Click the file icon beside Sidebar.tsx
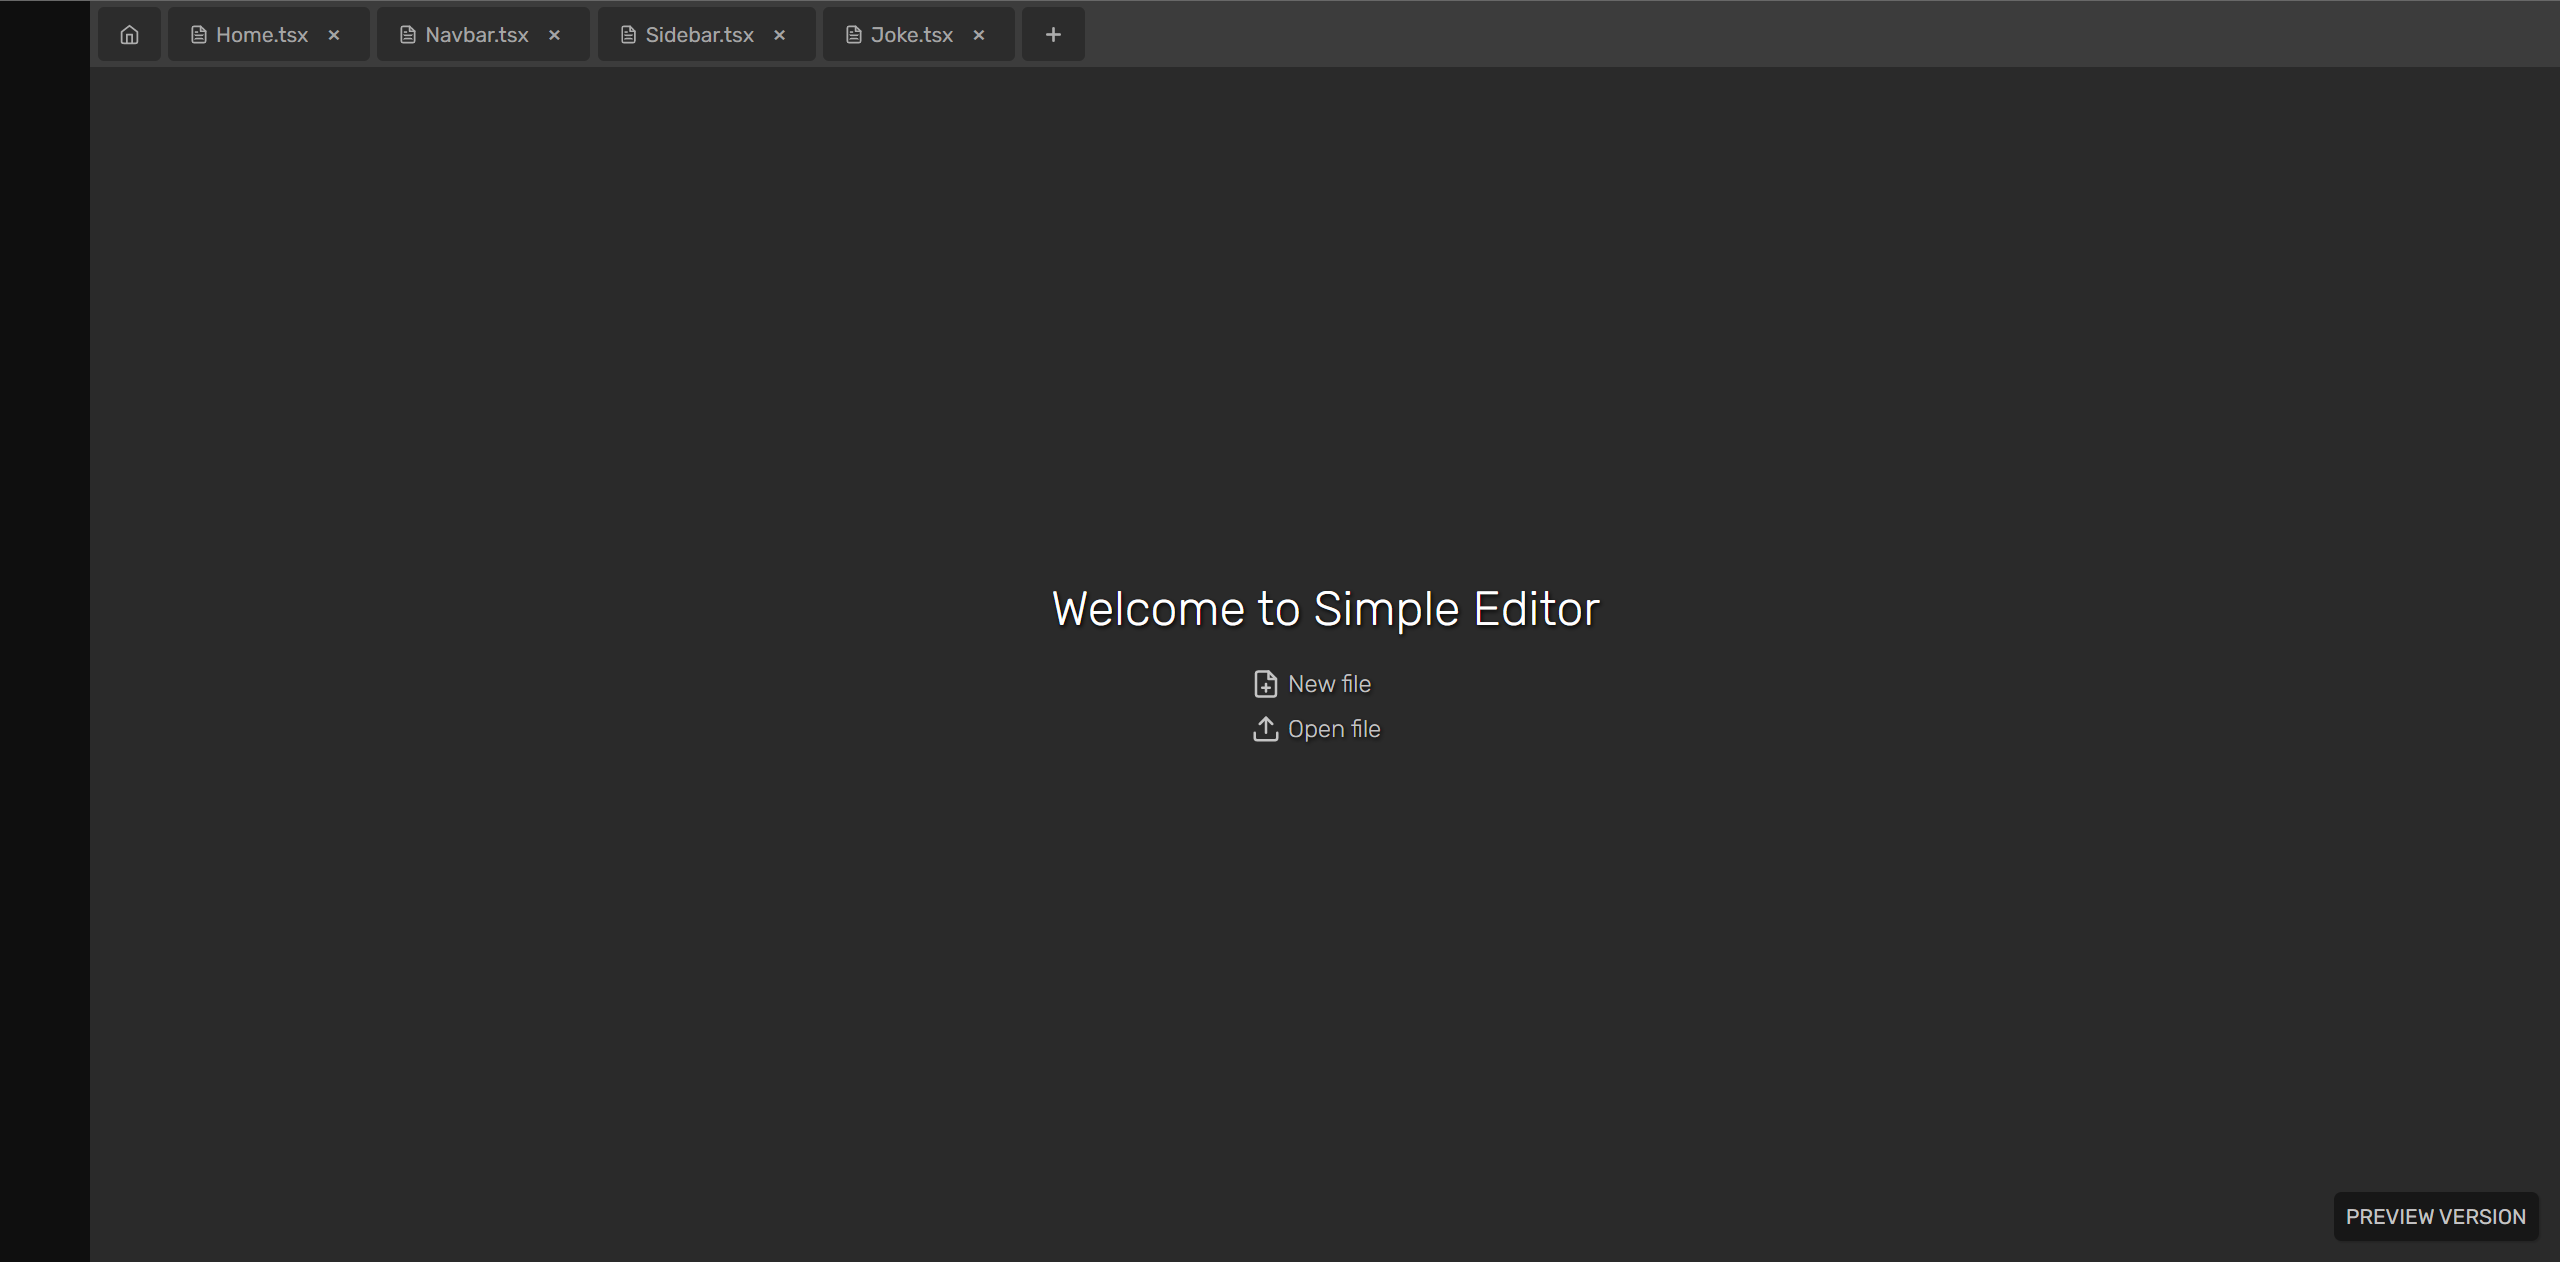This screenshot has width=2560, height=1262. click(x=628, y=35)
